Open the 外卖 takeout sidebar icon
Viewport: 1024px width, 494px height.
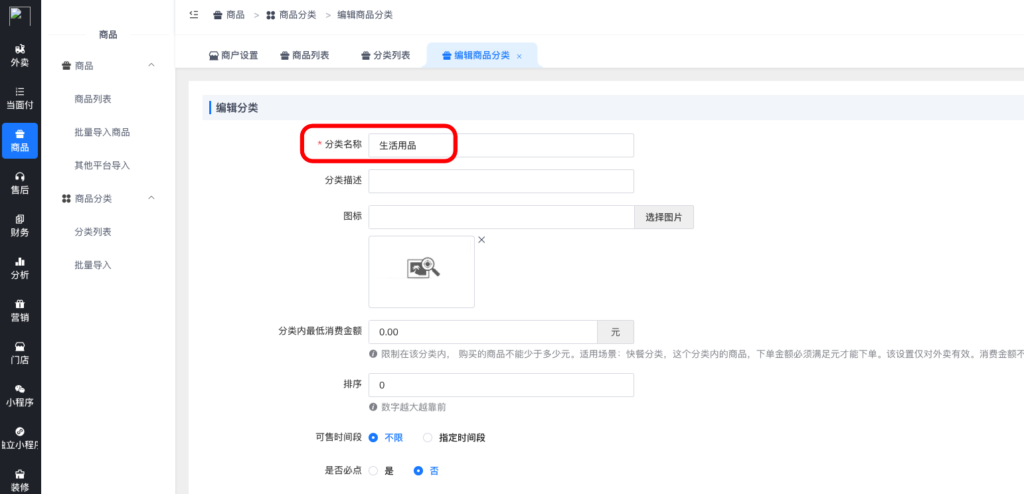pyautogui.click(x=20, y=54)
